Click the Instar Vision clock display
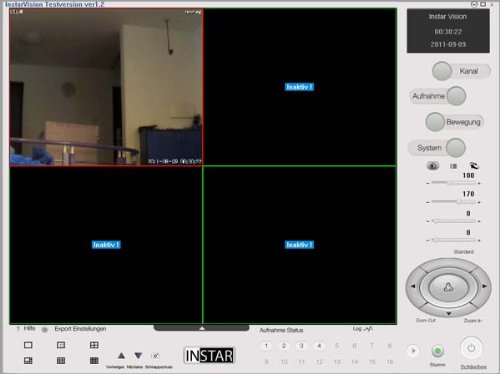The width and height of the screenshot is (500, 374). pyautogui.click(x=448, y=31)
